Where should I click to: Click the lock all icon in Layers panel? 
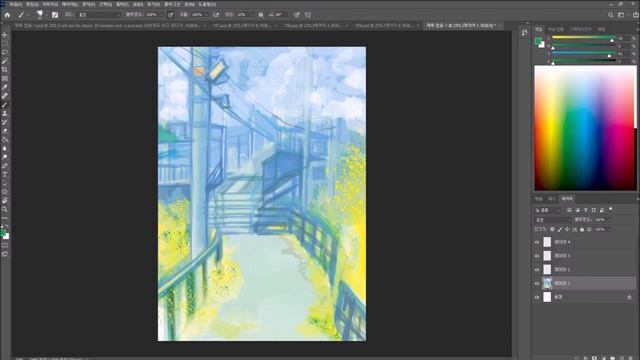[x=582, y=229]
